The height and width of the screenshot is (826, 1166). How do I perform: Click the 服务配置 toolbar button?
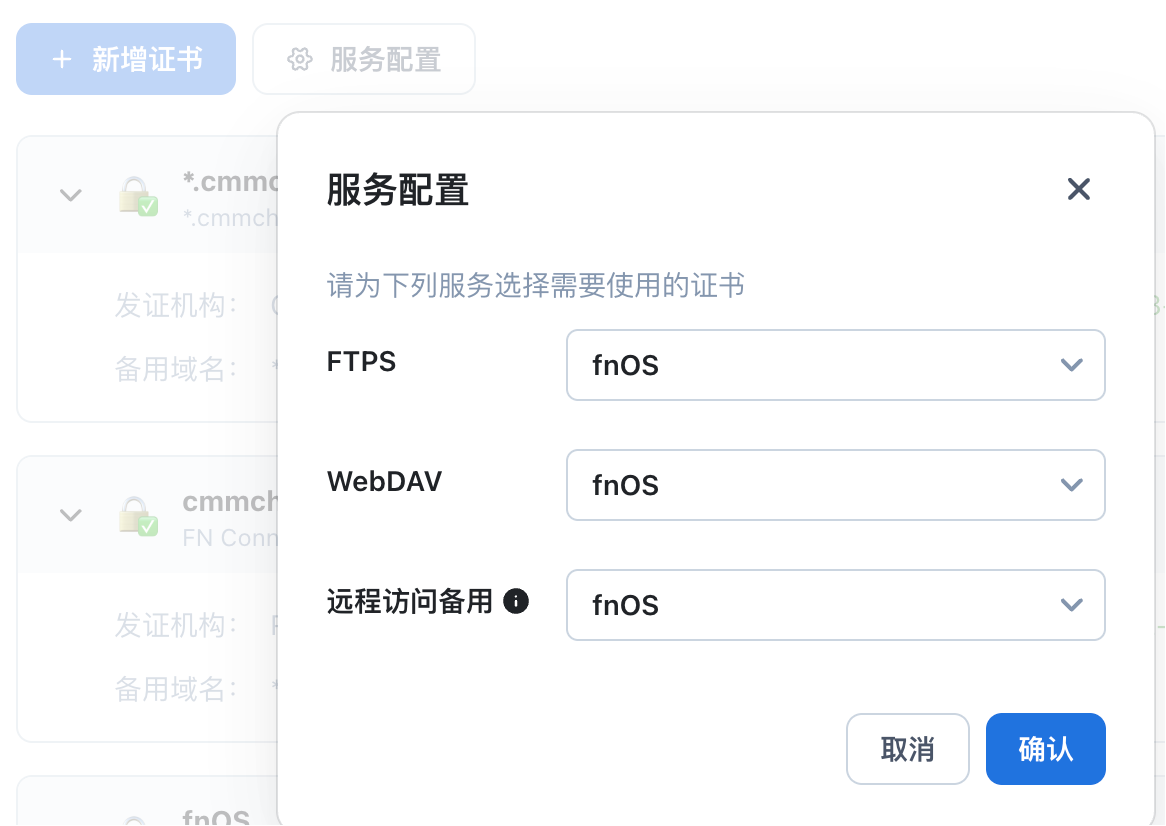point(364,60)
